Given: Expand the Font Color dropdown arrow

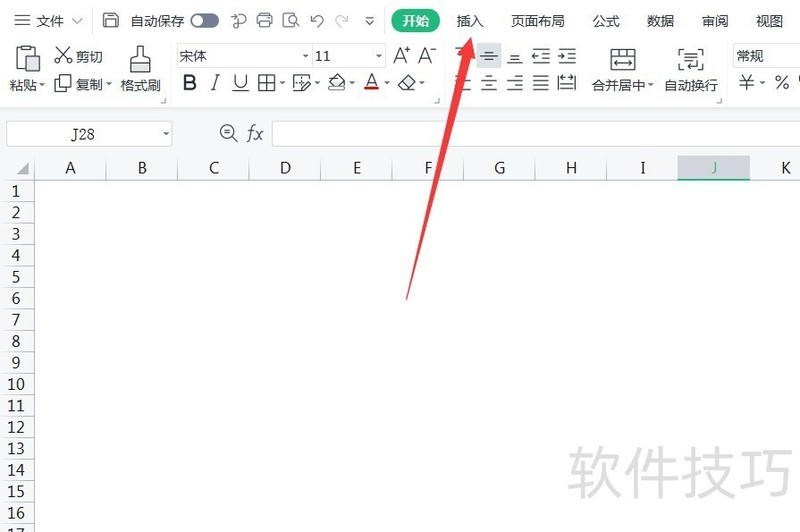Looking at the screenshot, I should coord(387,83).
